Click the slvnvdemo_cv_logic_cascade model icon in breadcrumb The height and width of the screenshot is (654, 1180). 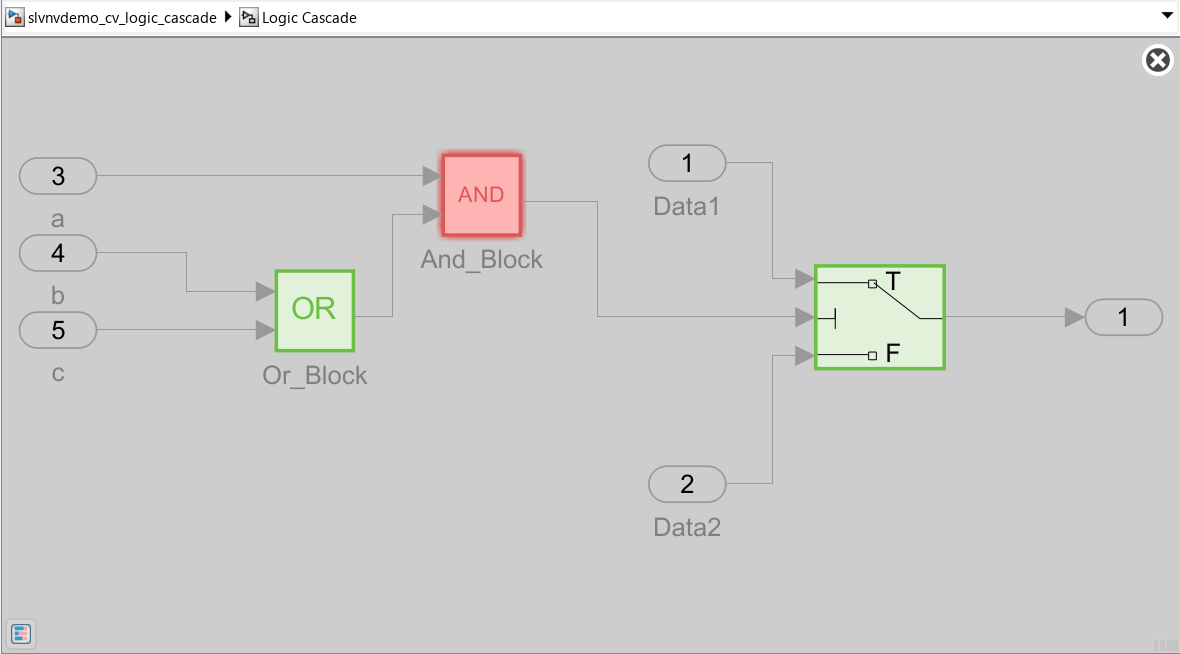click(x=14, y=17)
